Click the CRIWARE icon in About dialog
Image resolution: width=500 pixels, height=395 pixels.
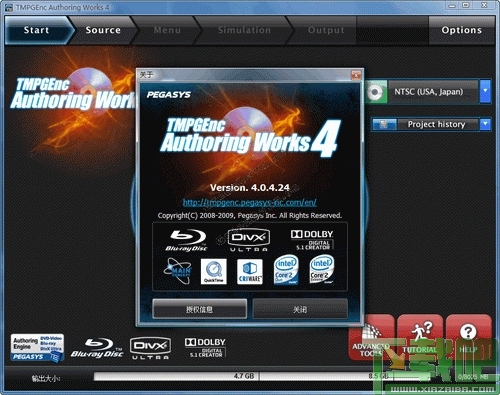point(250,271)
